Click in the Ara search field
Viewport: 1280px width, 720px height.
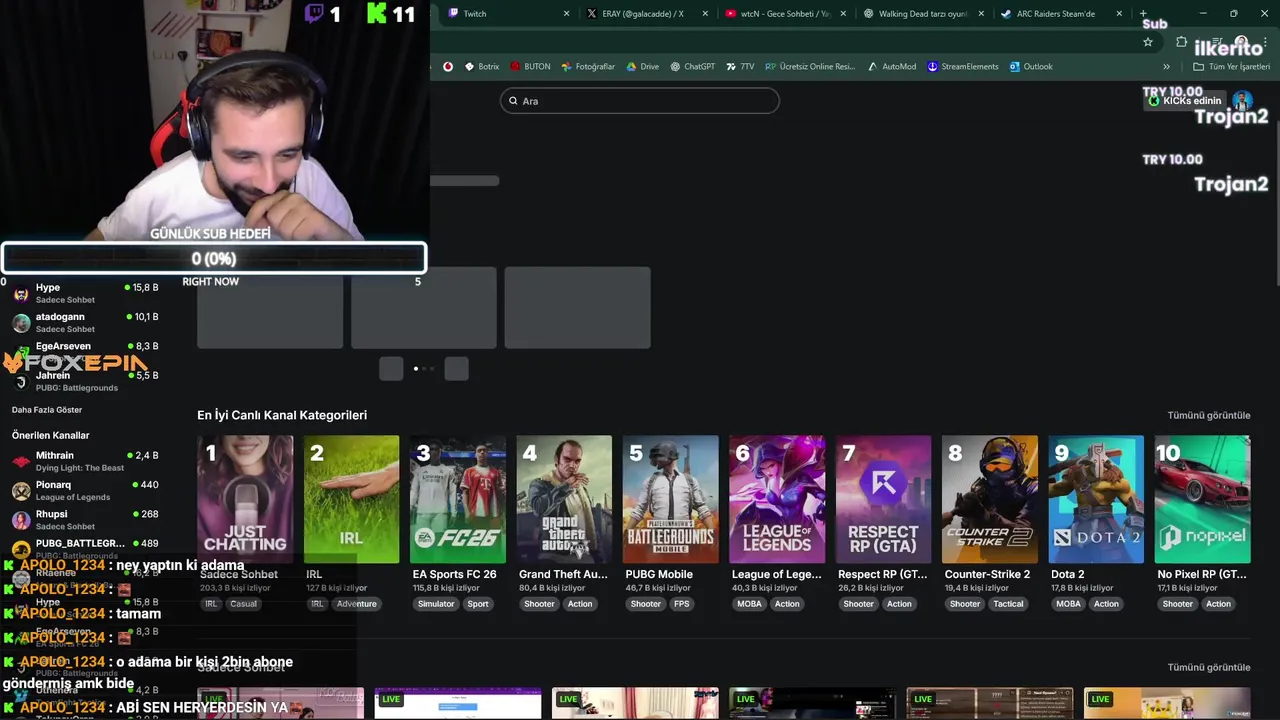(640, 101)
